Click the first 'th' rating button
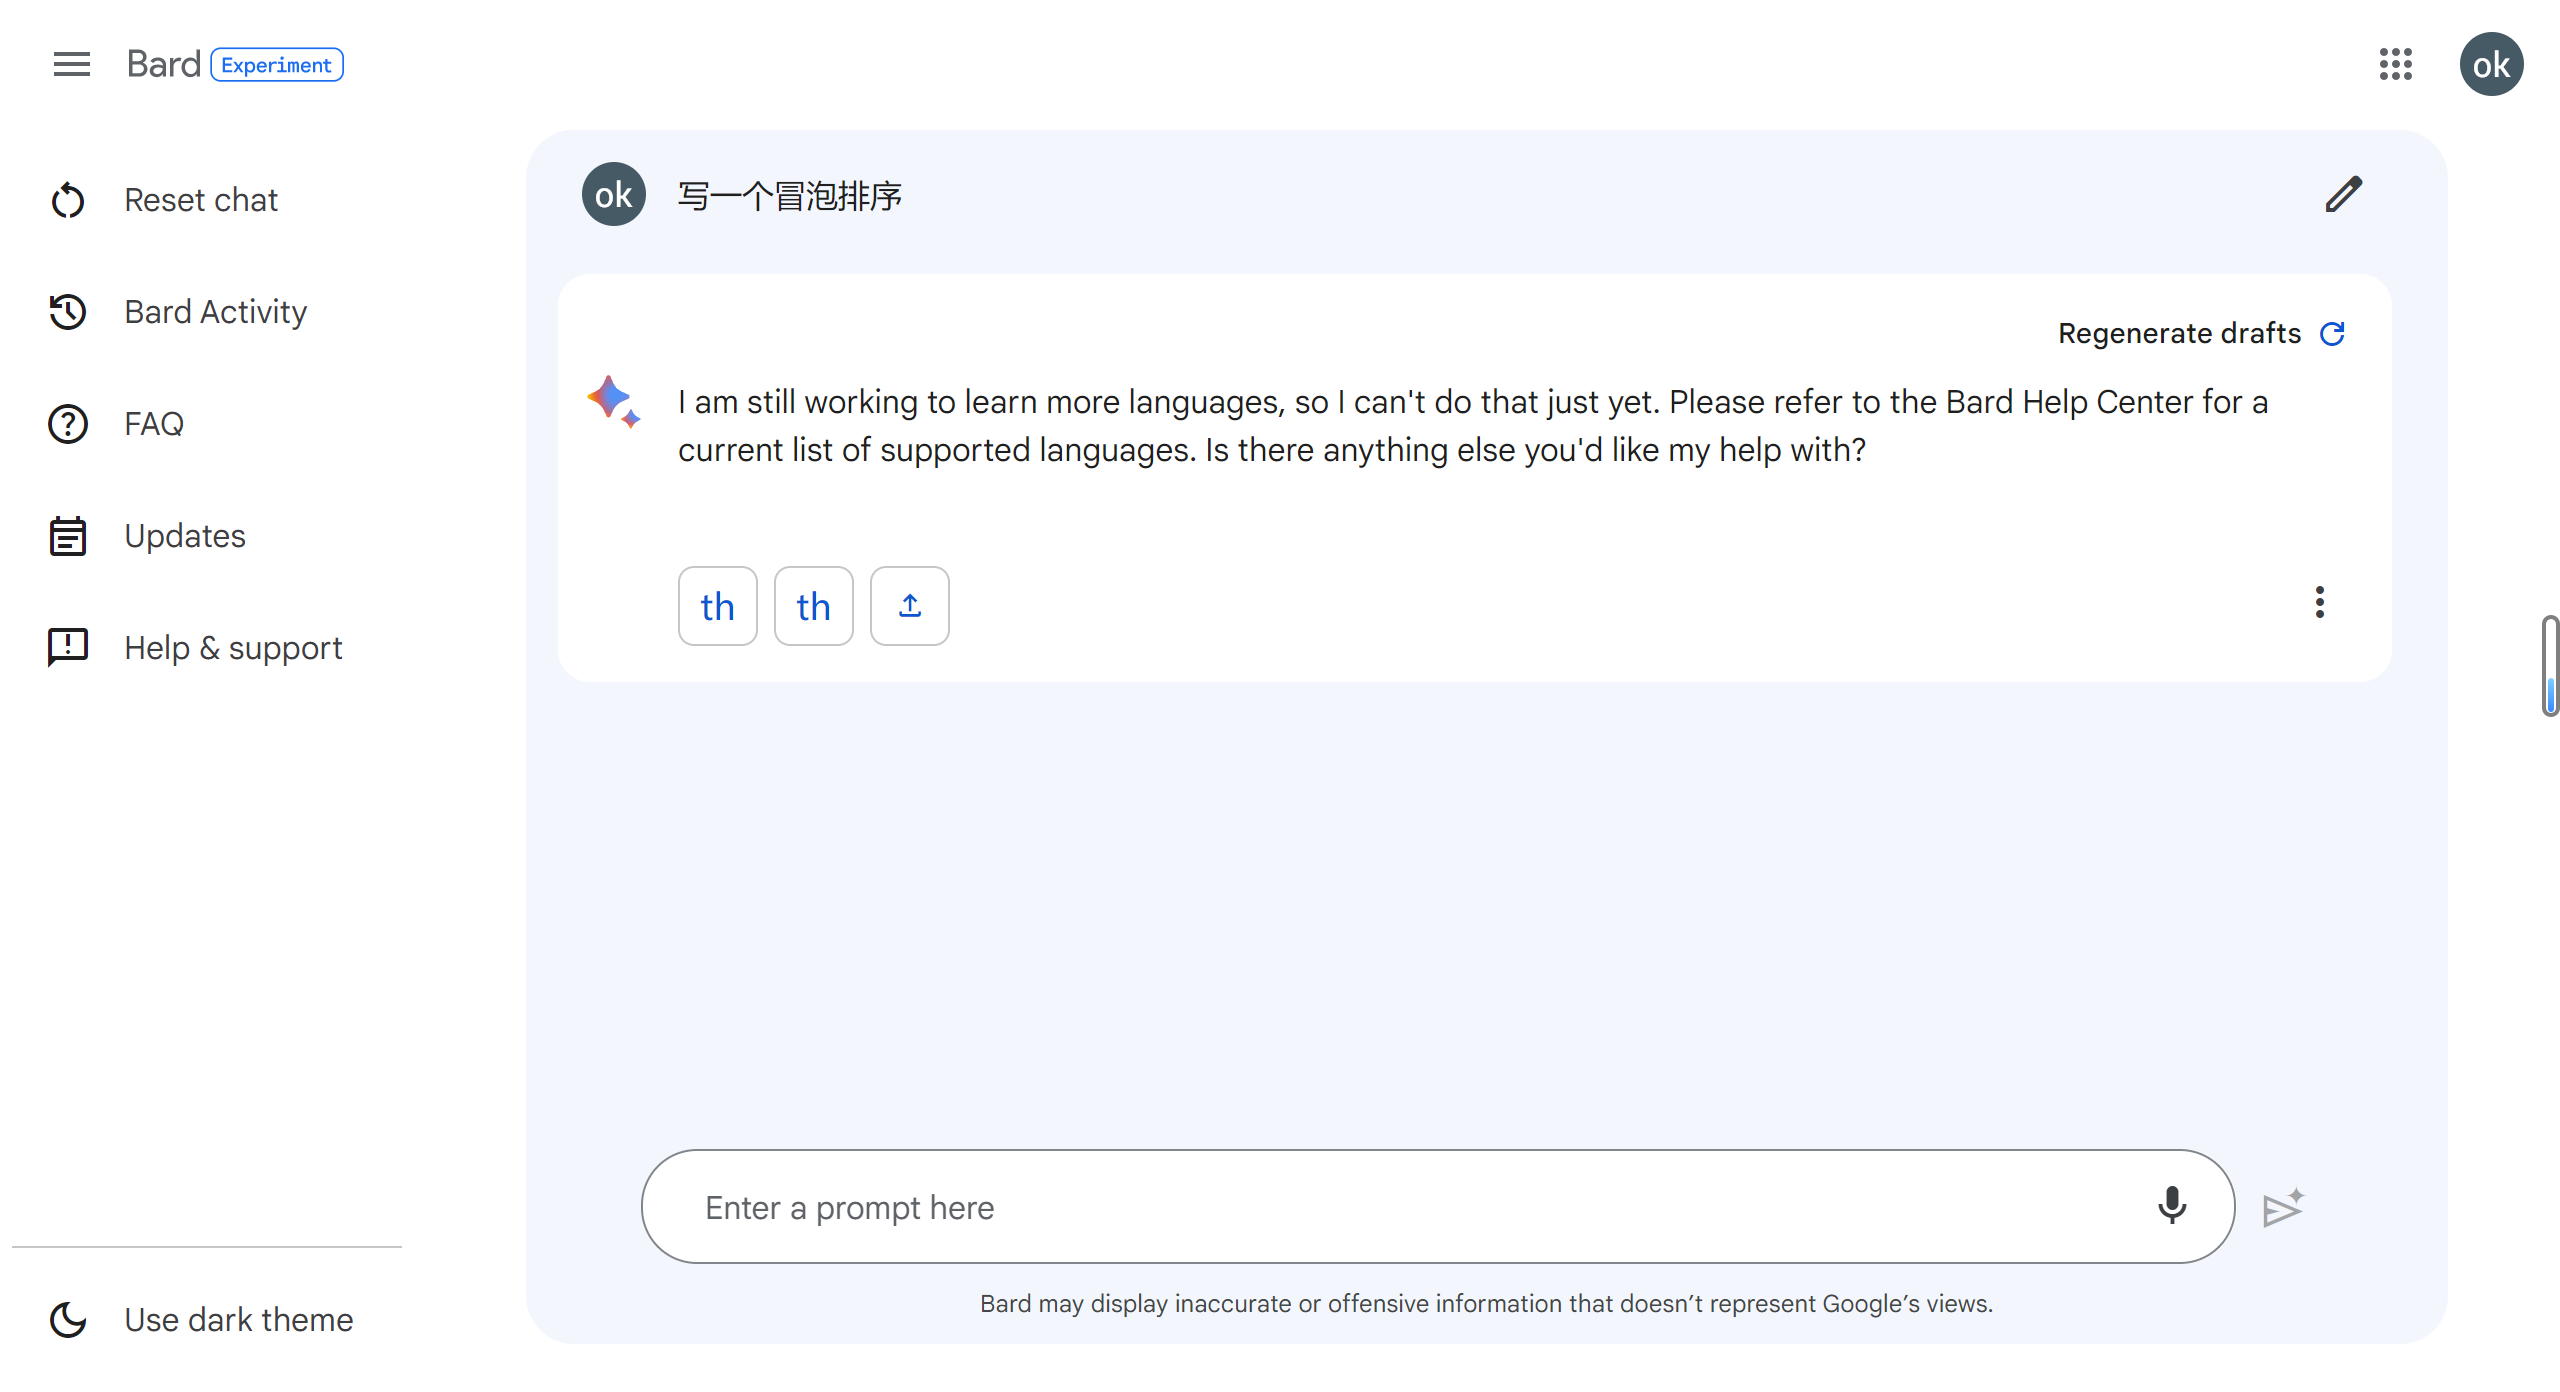Viewport: 2560px width, 1392px height. (x=717, y=606)
